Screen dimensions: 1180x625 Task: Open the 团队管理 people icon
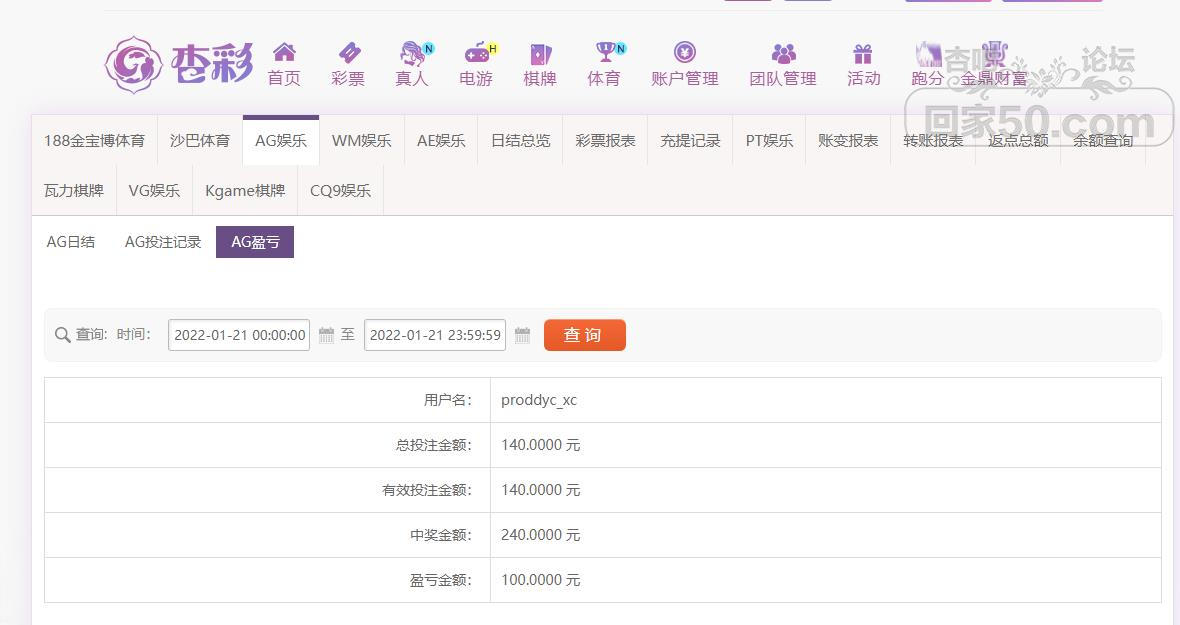tap(783, 53)
